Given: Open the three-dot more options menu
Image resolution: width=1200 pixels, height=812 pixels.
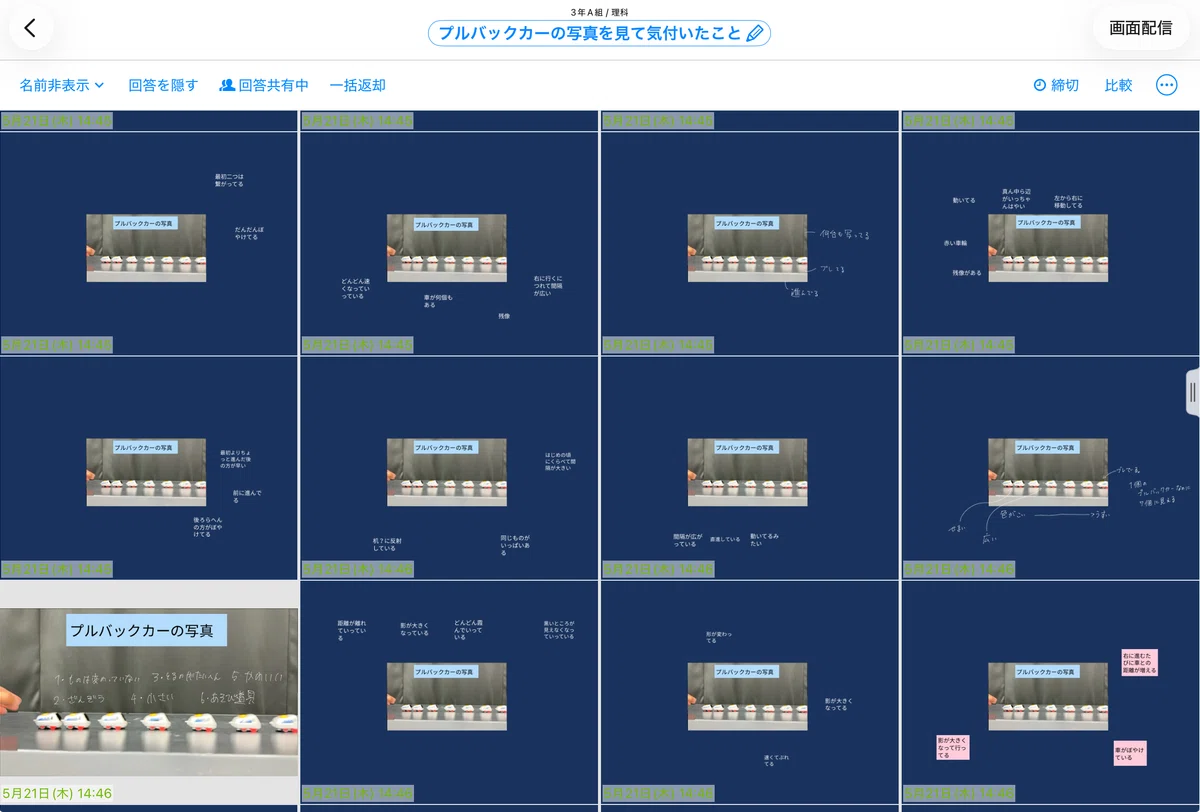Looking at the screenshot, I should tap(1166, 85).
